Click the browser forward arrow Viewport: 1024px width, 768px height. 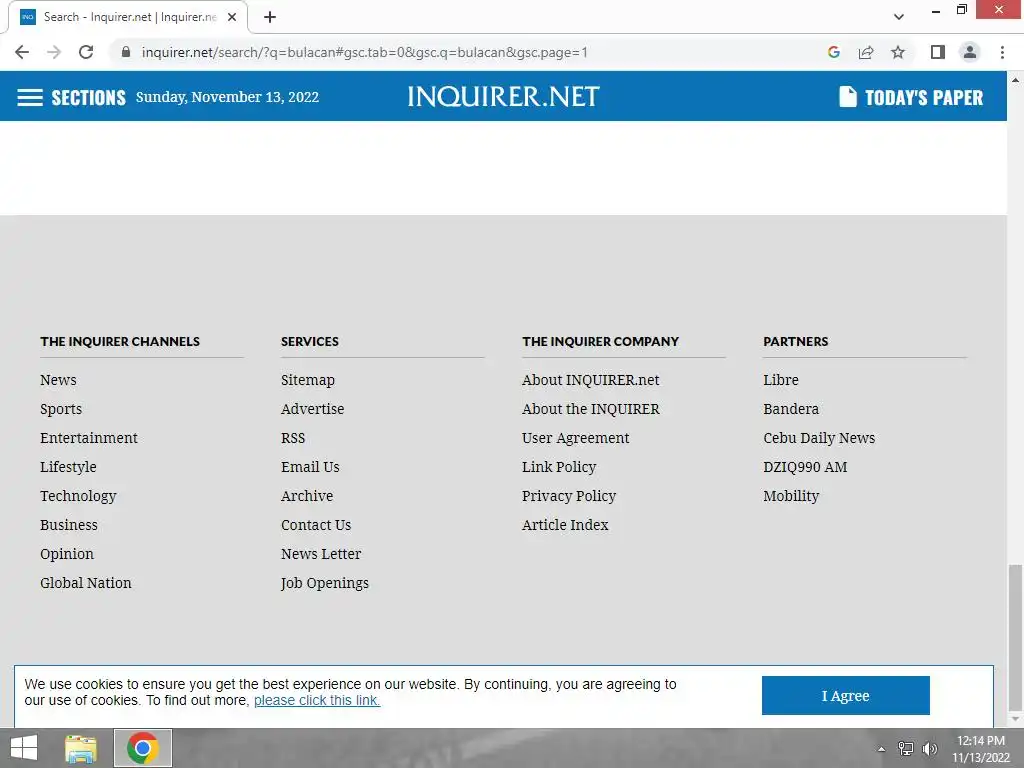click(x=54, y=52)
